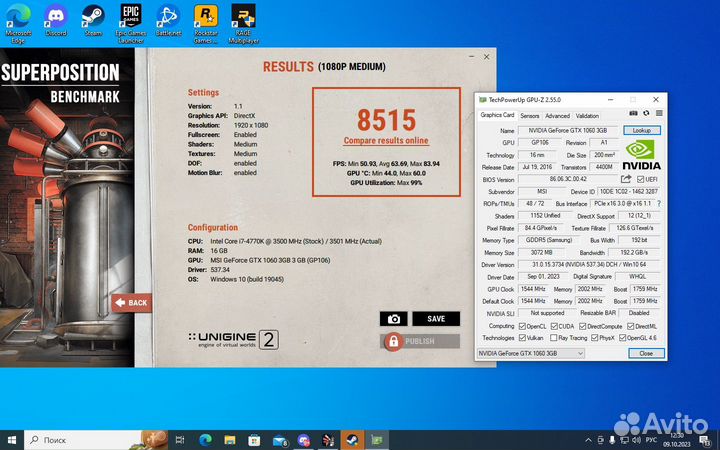Open Battle.net desktop shortcut
Image resolution: width=720 pixels, height=450 pixels.
tap(169, 21)
